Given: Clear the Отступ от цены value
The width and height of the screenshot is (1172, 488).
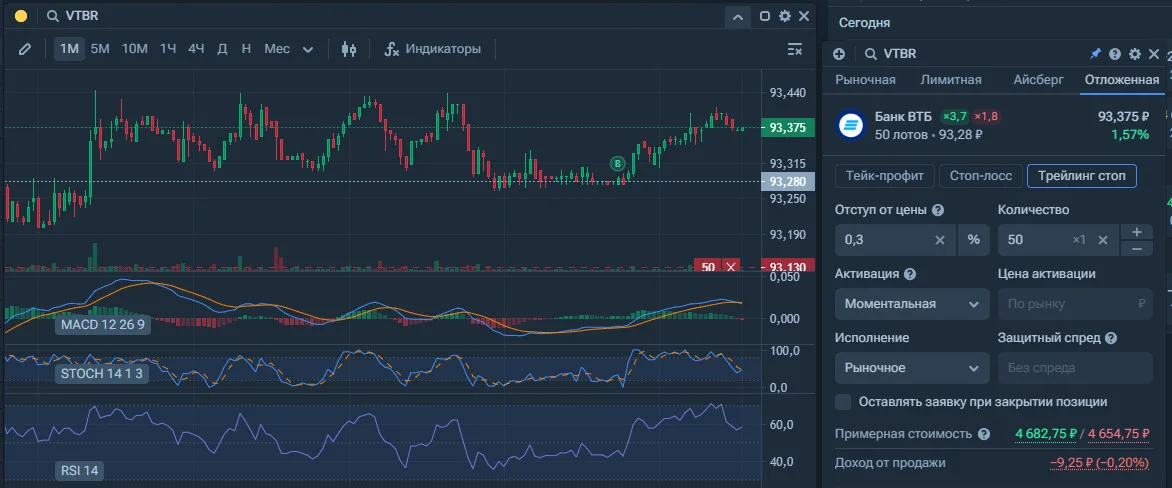Looking at the screenshot, I should pos(940,240).
